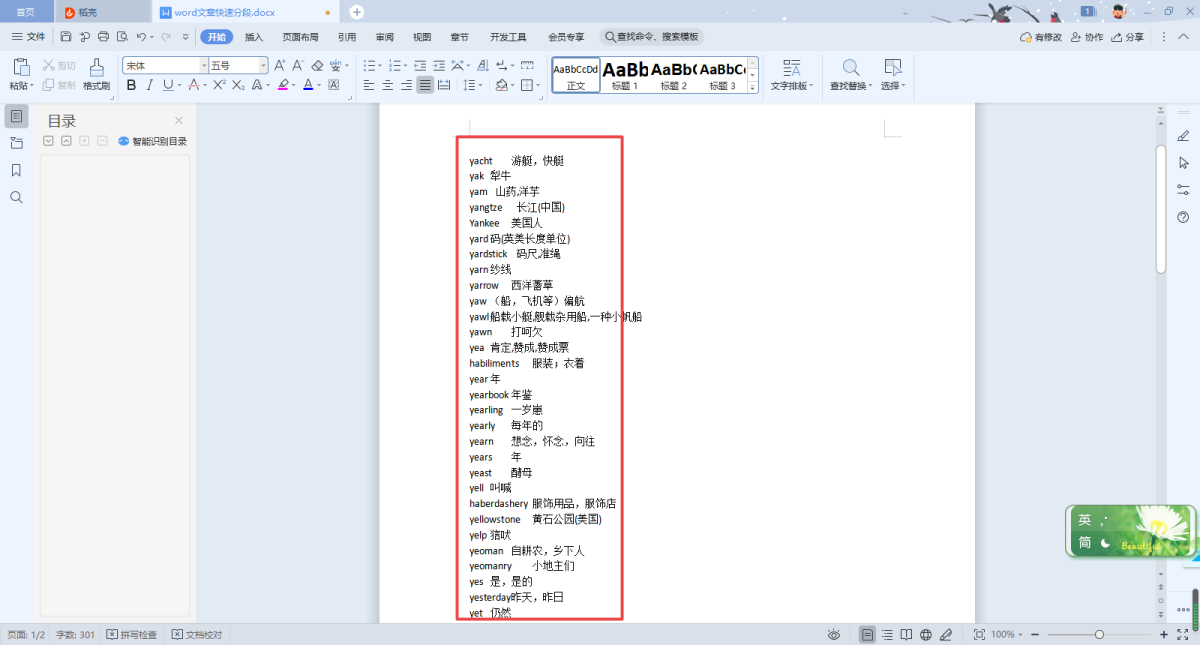The width and height of the screenshot is (1200, 645).
Task: Expand the font size dropdown (五号)
Action: click(264, 65)
